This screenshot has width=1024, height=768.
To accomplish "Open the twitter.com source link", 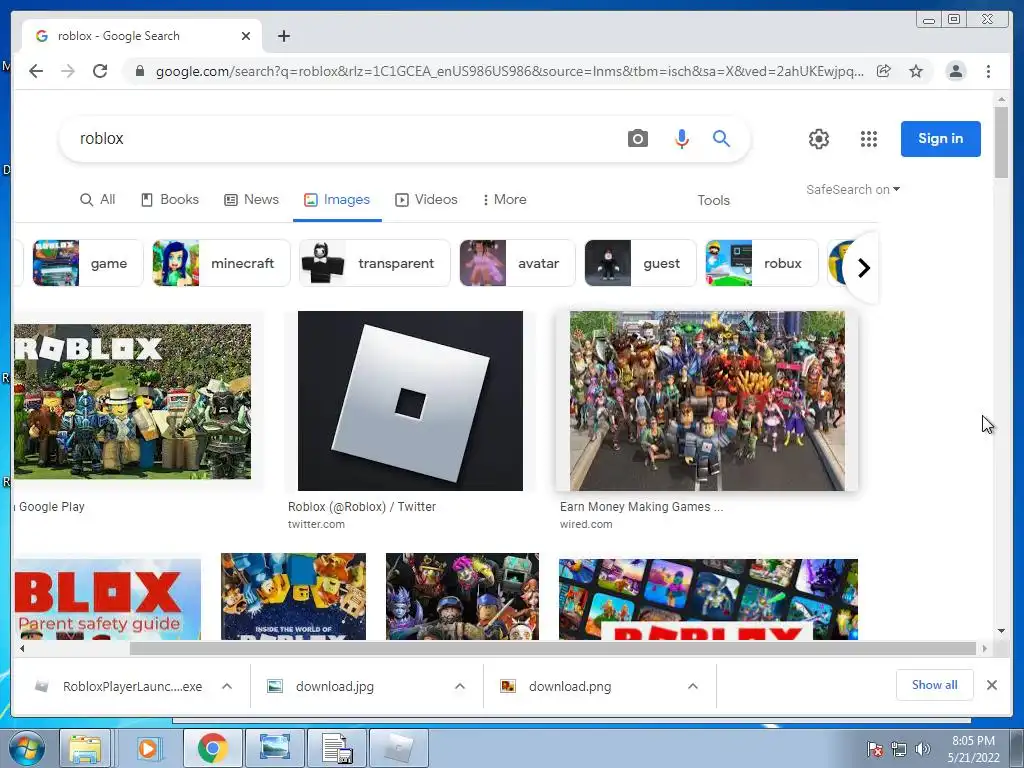I will click(x=316, y=524).
